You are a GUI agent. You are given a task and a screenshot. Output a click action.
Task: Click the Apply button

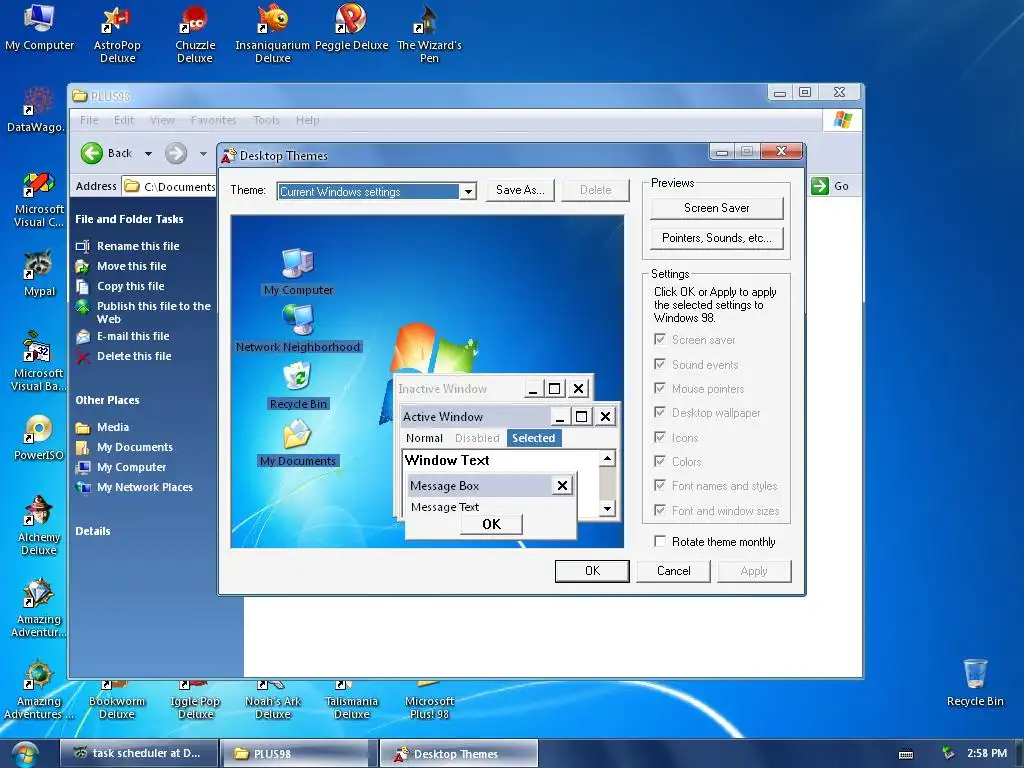click(754, 571)
